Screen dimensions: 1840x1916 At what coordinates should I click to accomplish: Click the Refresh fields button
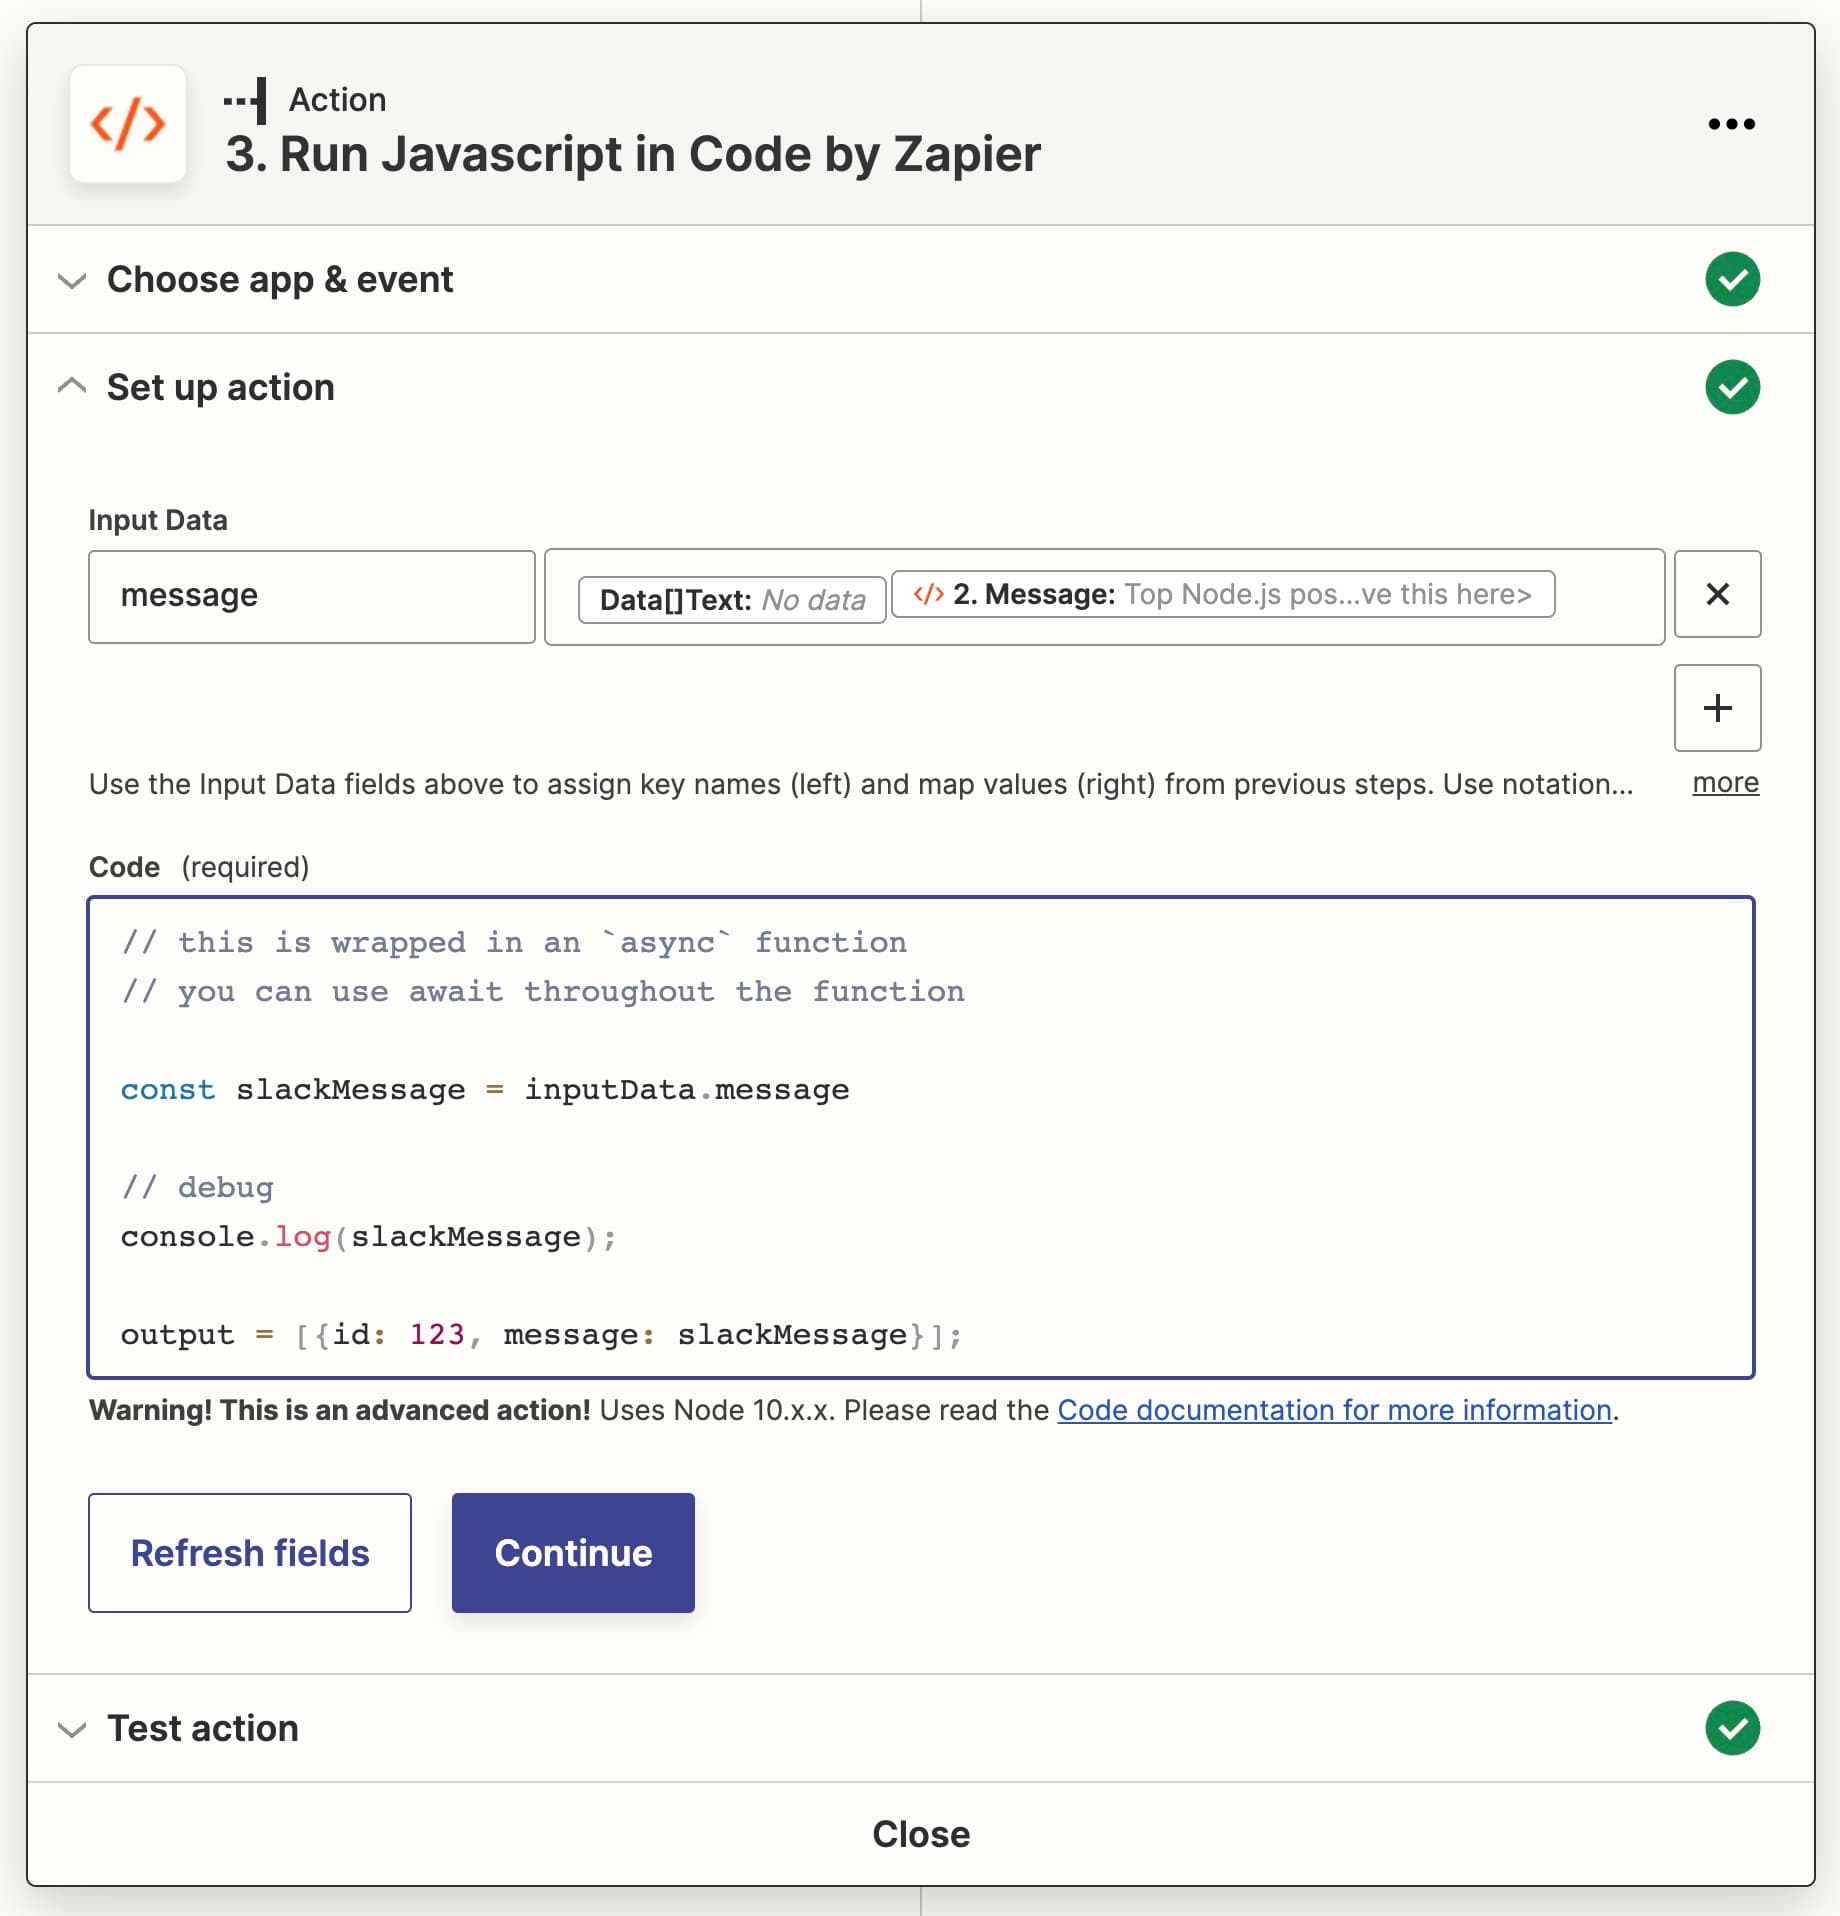[250, 1553]
